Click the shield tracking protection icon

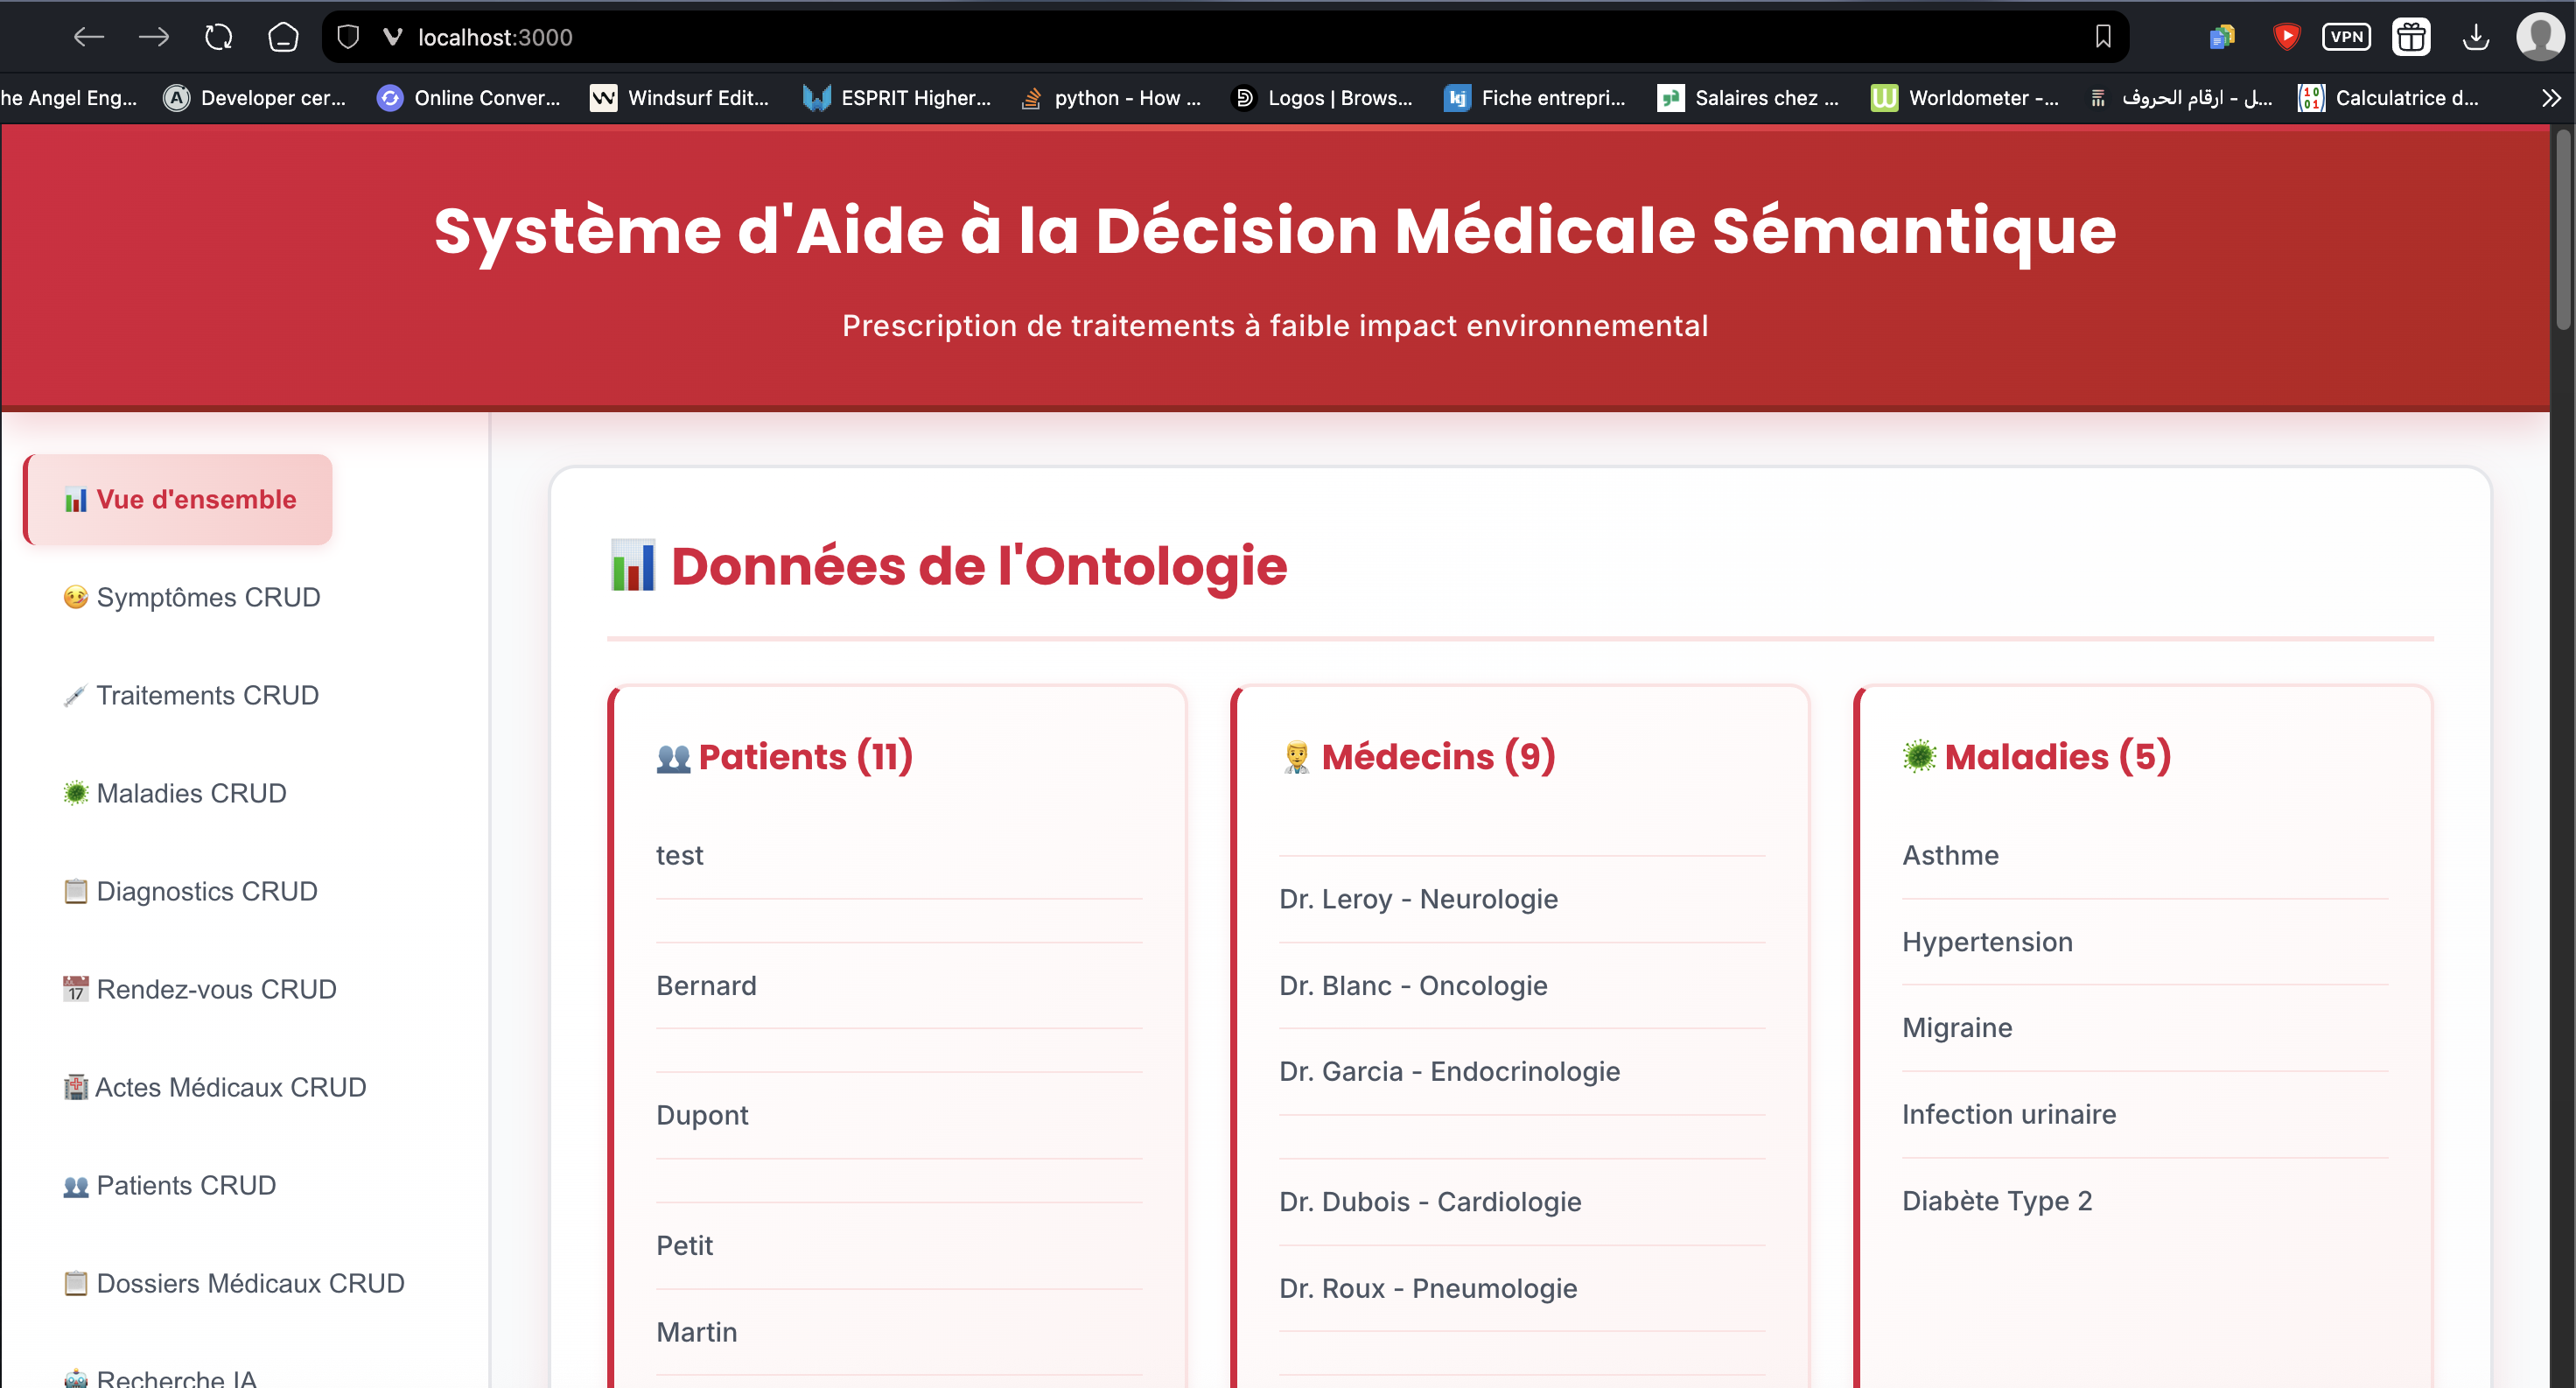click(347, 36)
